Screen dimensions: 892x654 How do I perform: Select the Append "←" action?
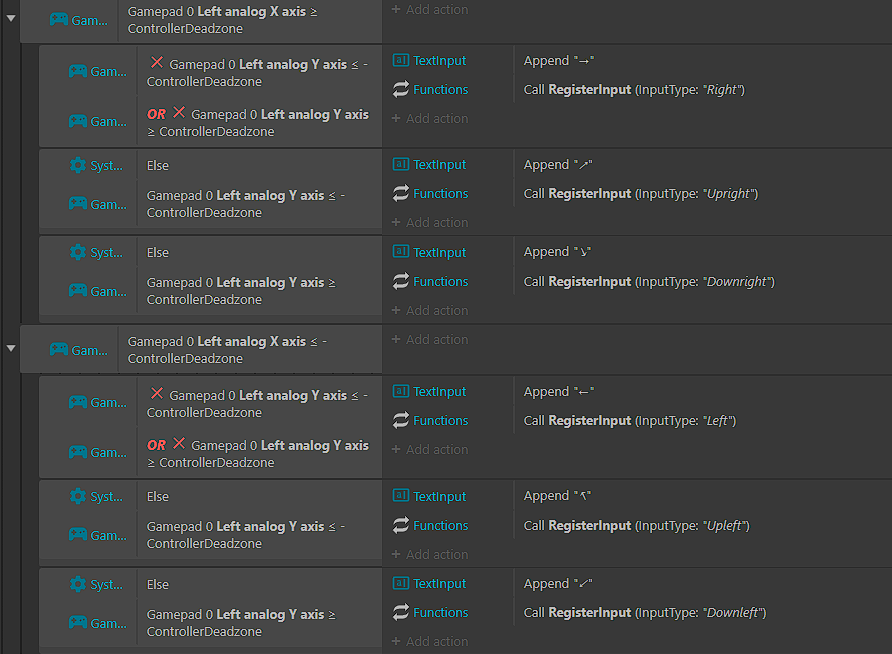click(559, 391)
